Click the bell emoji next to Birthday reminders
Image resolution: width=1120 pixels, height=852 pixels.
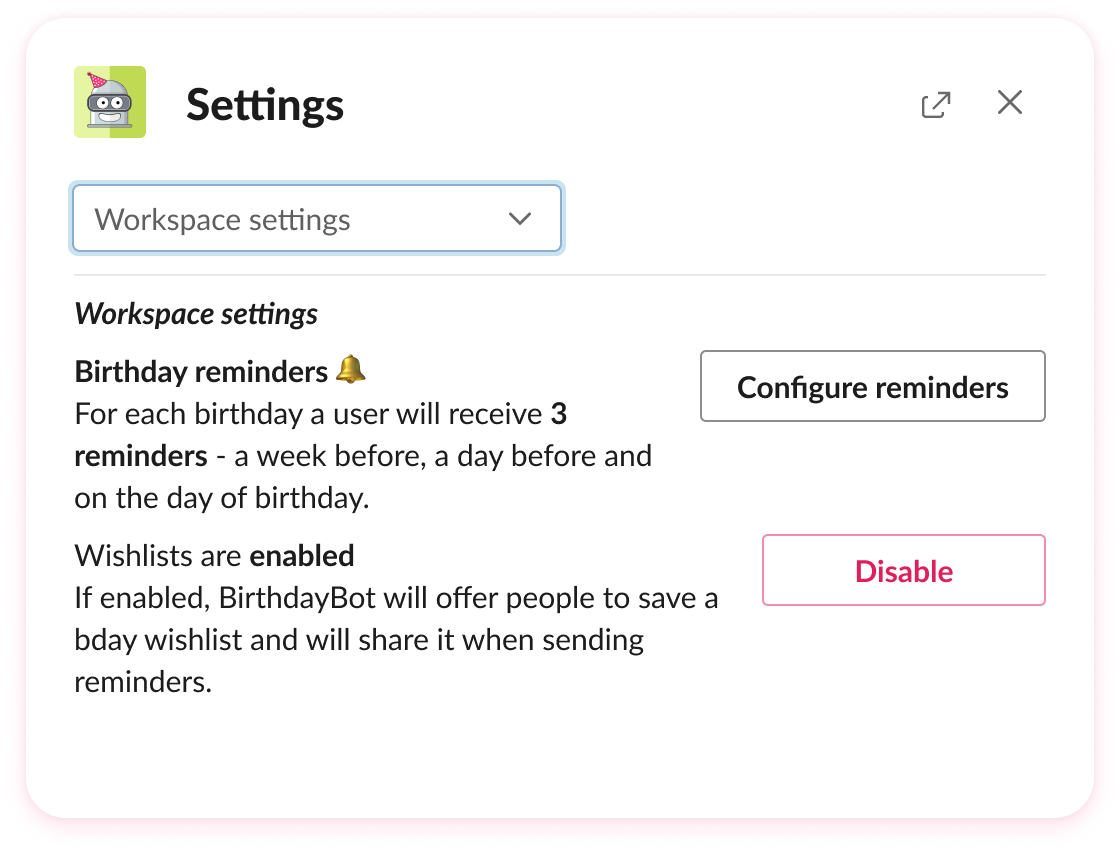[x=352, y=369]
